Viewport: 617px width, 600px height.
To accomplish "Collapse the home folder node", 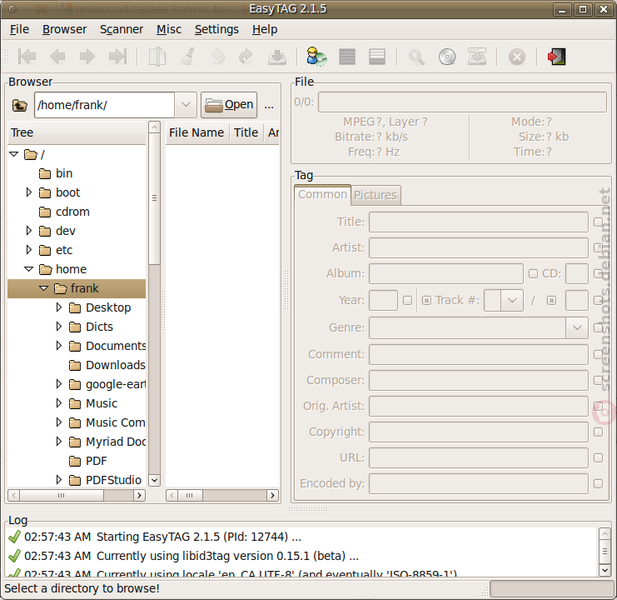I will click(29, 269).
